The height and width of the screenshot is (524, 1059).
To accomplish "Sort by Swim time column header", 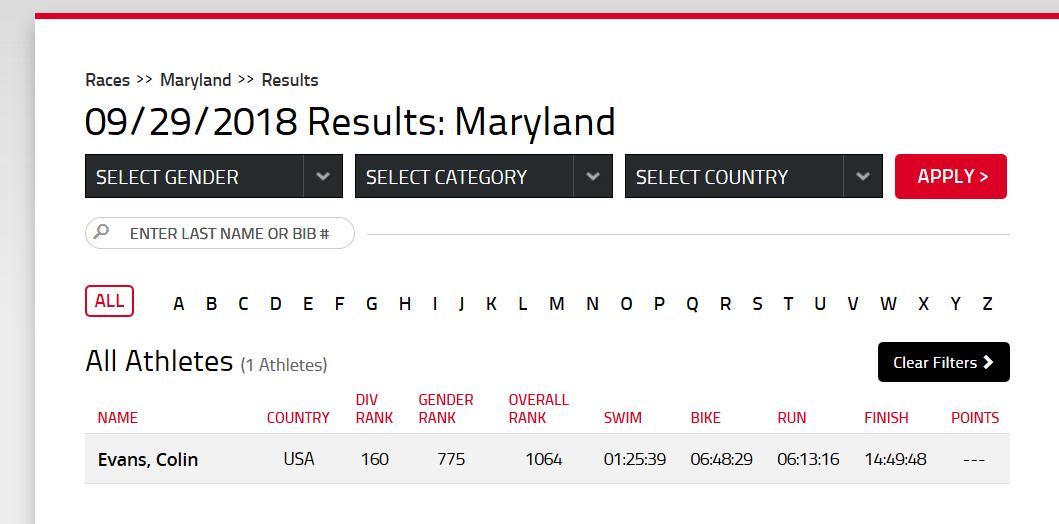I will click(623, 418).
